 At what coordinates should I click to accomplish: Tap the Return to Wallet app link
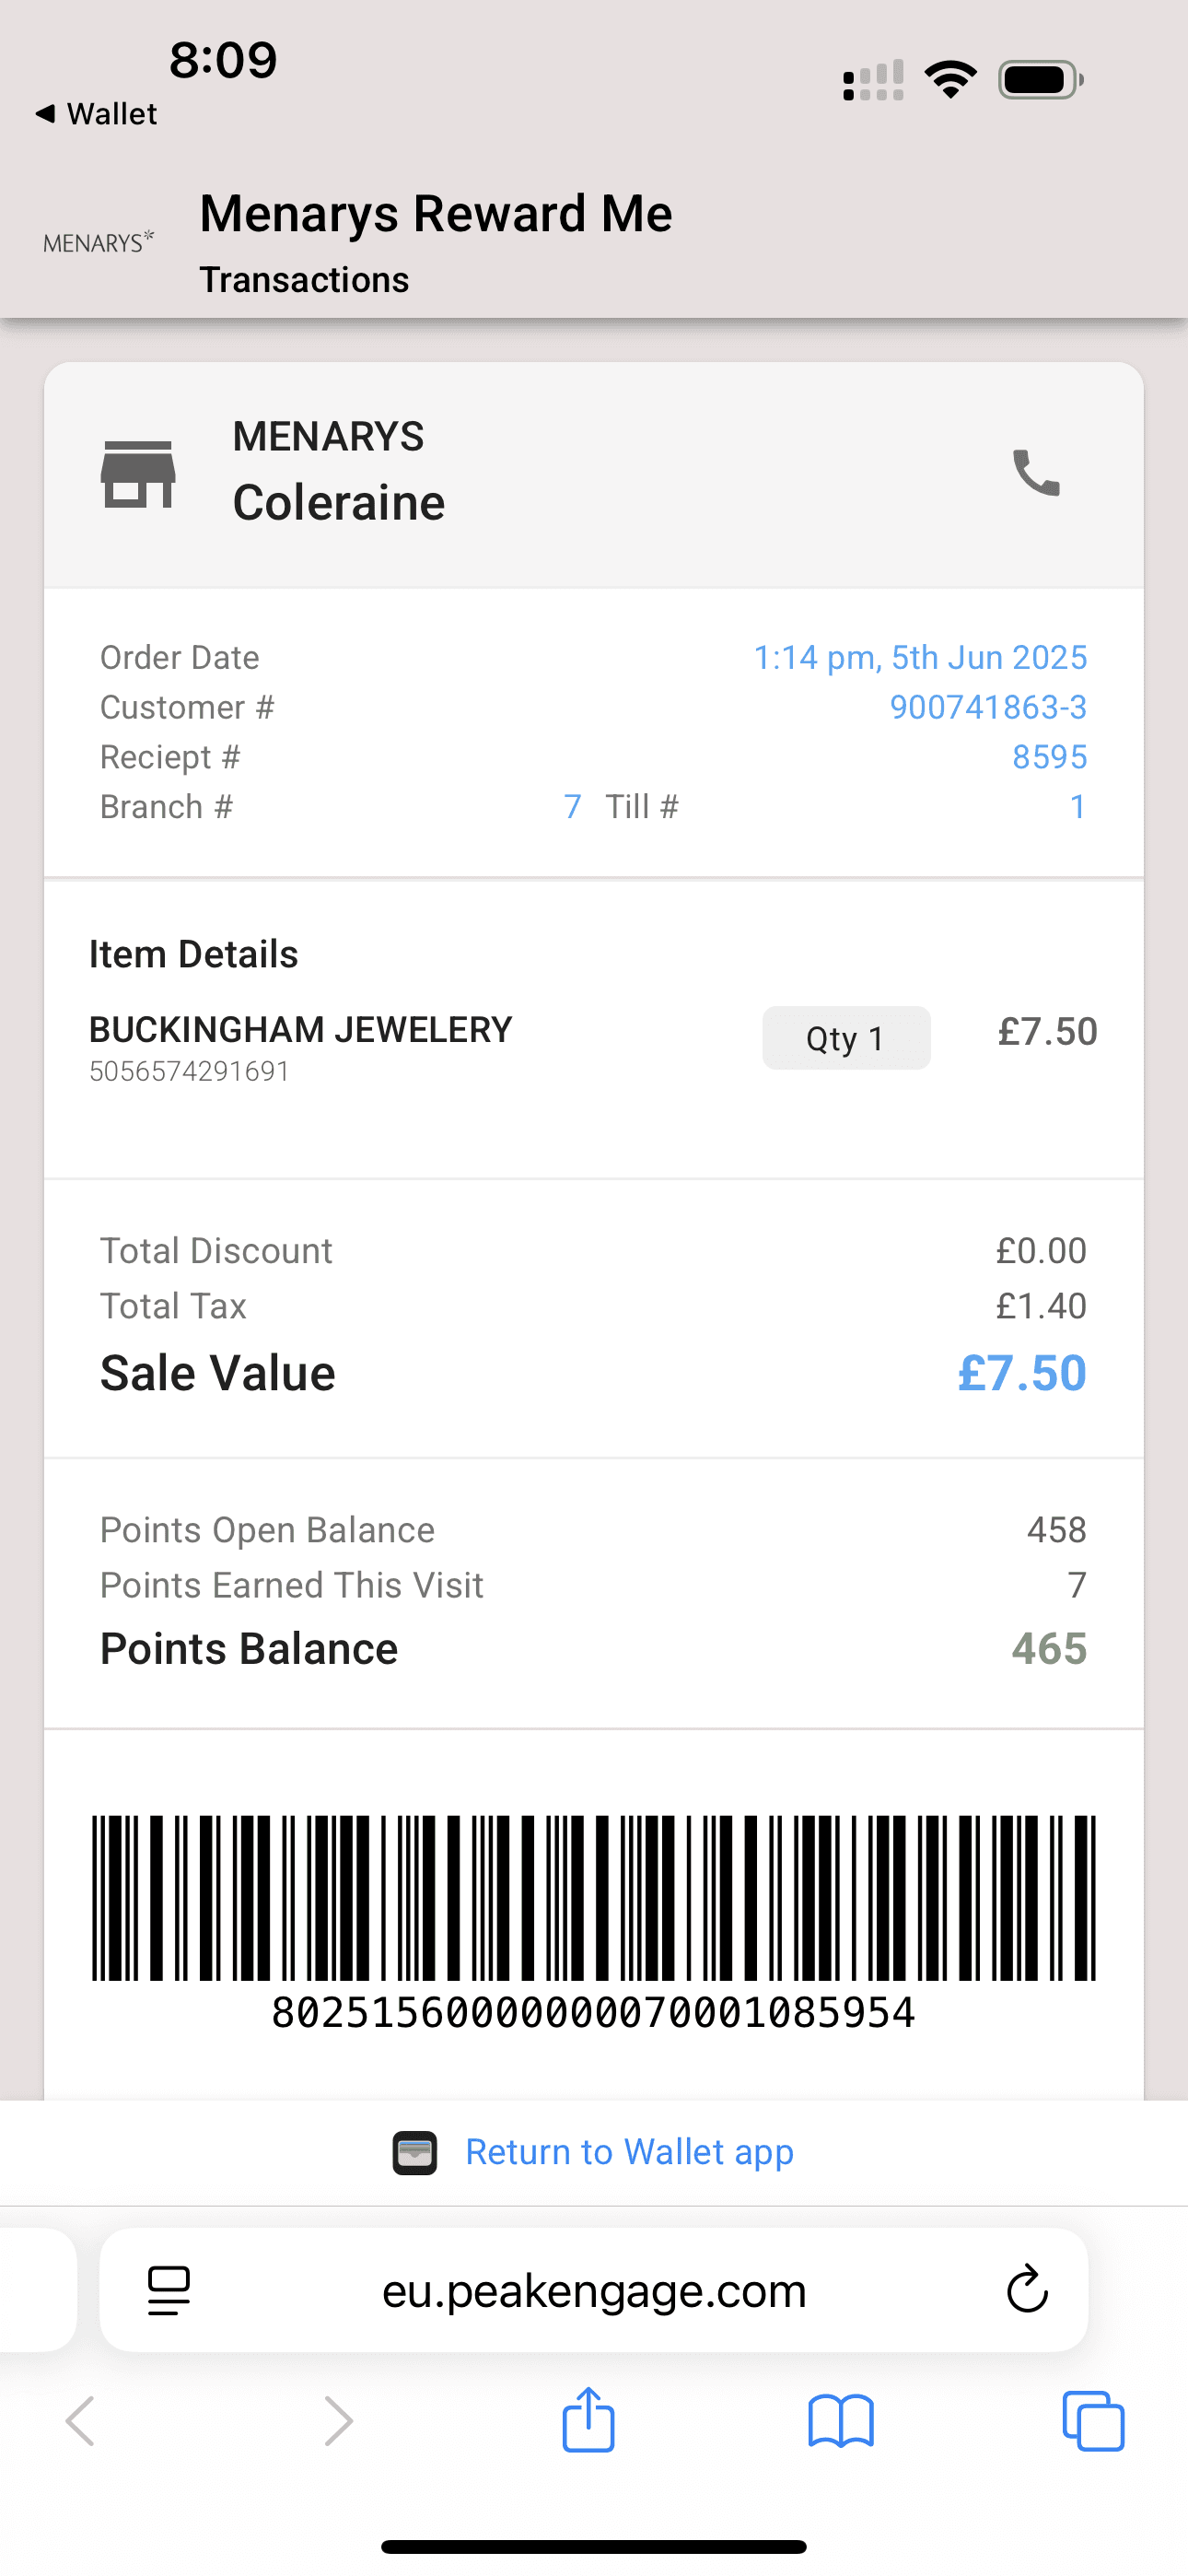(628, 2151)
